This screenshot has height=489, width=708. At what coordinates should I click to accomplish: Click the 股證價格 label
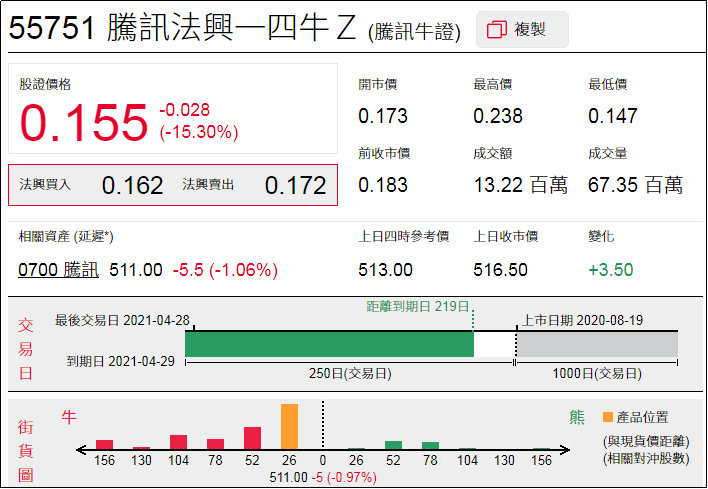click(45, 84)
